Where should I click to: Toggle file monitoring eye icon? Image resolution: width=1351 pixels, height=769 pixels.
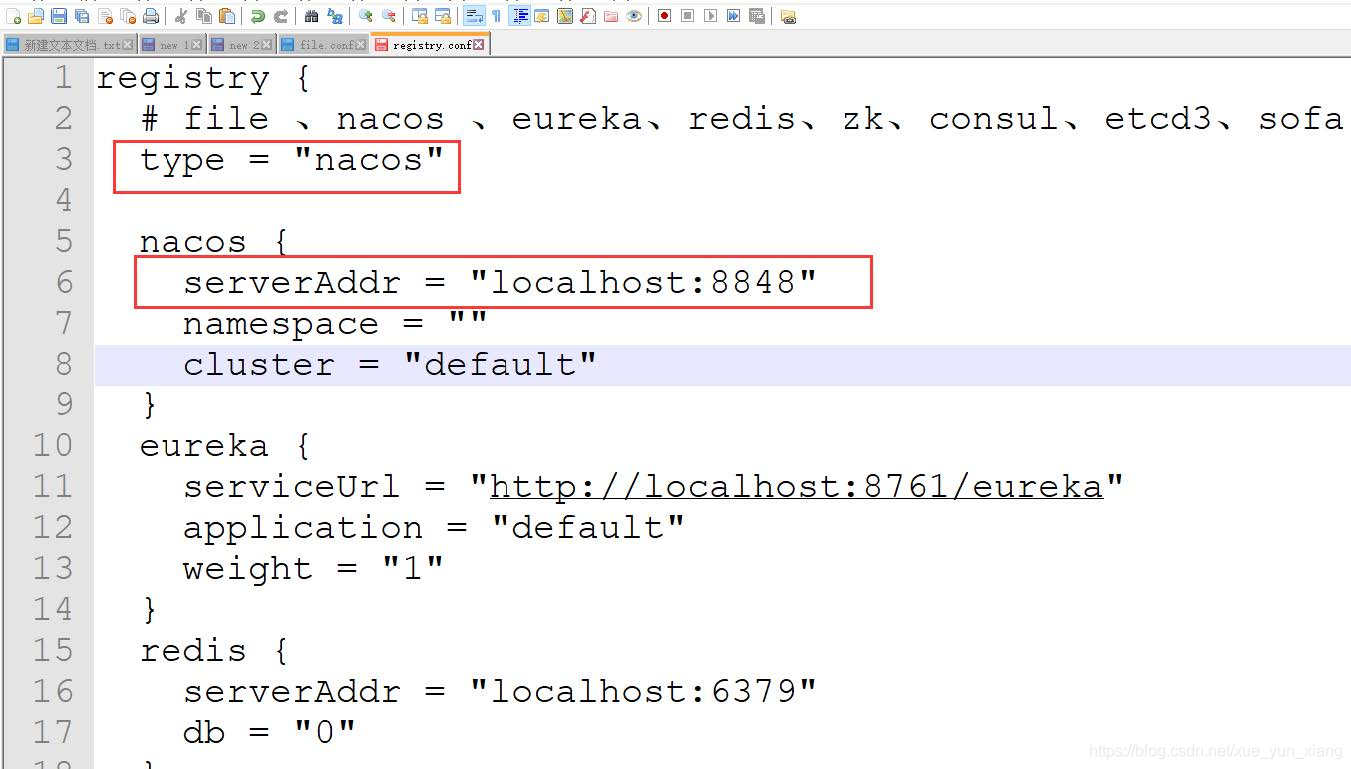[x=634, y=16]
